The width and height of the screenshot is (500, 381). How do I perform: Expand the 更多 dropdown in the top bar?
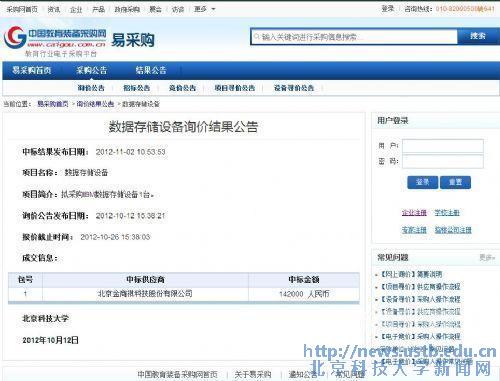click(x=204, y=9)
